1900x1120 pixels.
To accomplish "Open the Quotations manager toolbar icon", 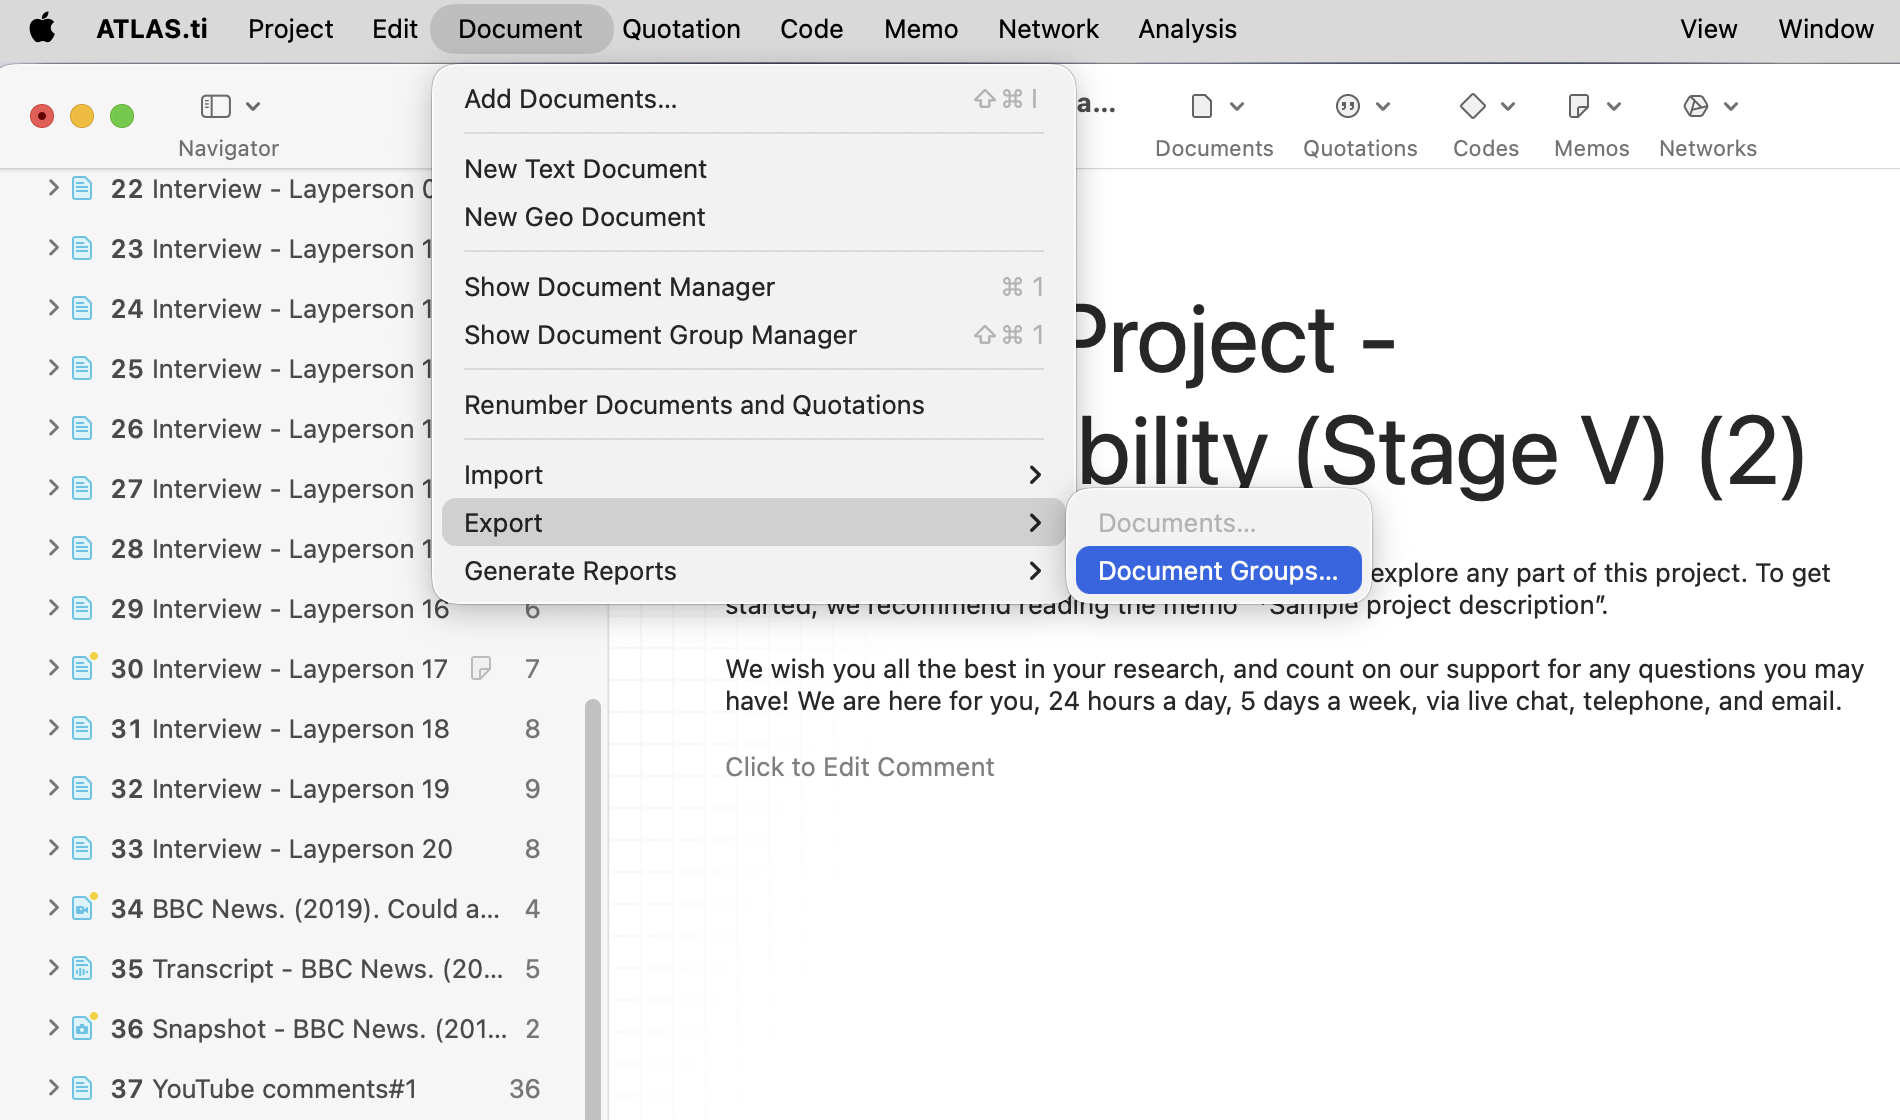I will point(1348,106).
